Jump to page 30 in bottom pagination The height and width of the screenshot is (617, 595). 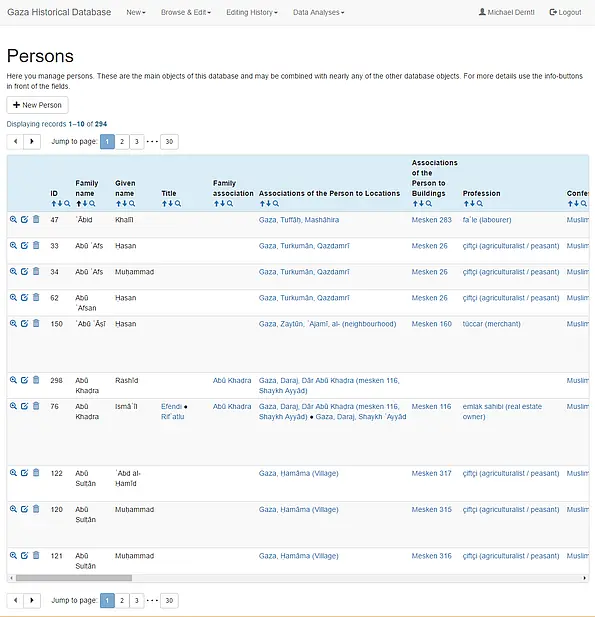point(169,600)
